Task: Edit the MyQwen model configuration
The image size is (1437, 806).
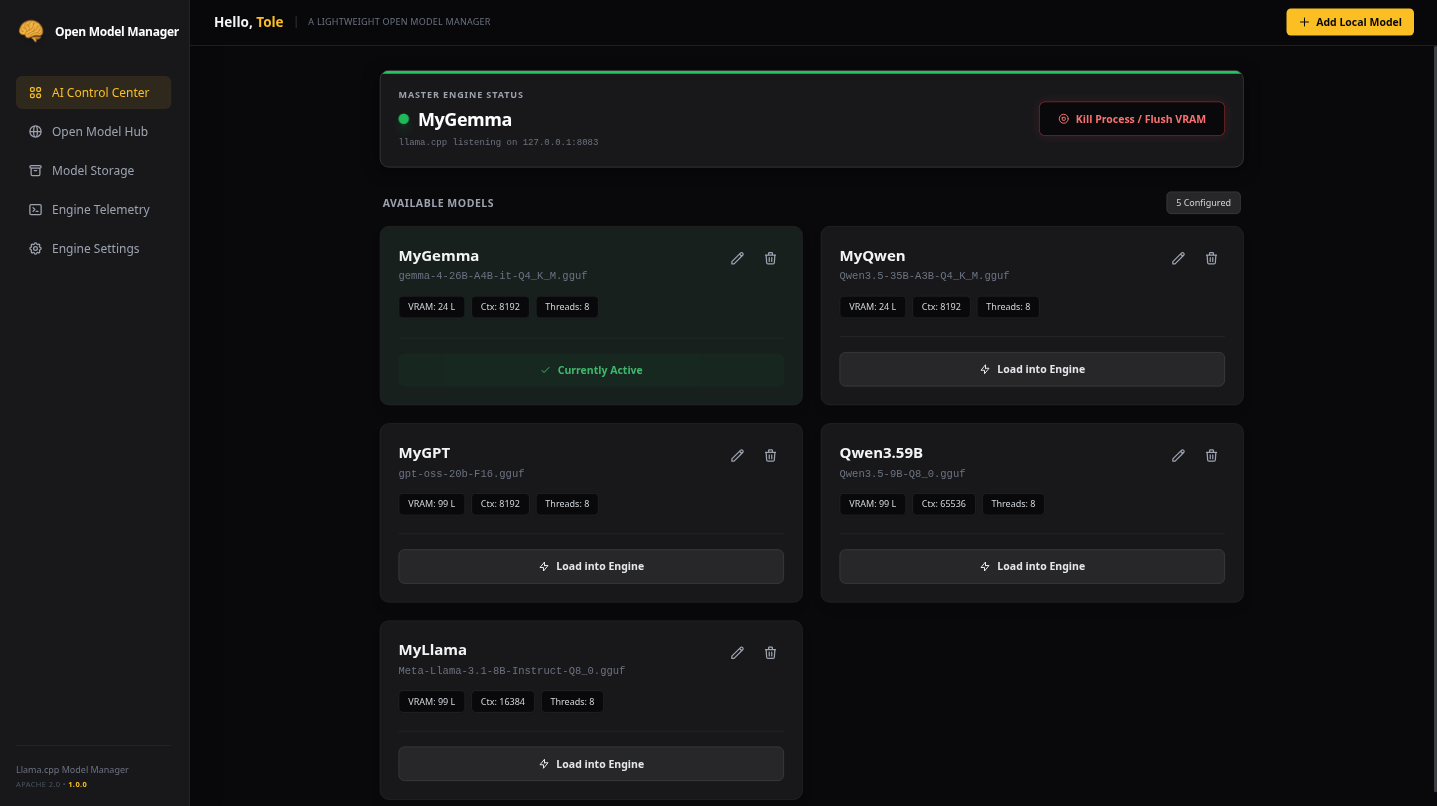Action: click(1178, 258)
